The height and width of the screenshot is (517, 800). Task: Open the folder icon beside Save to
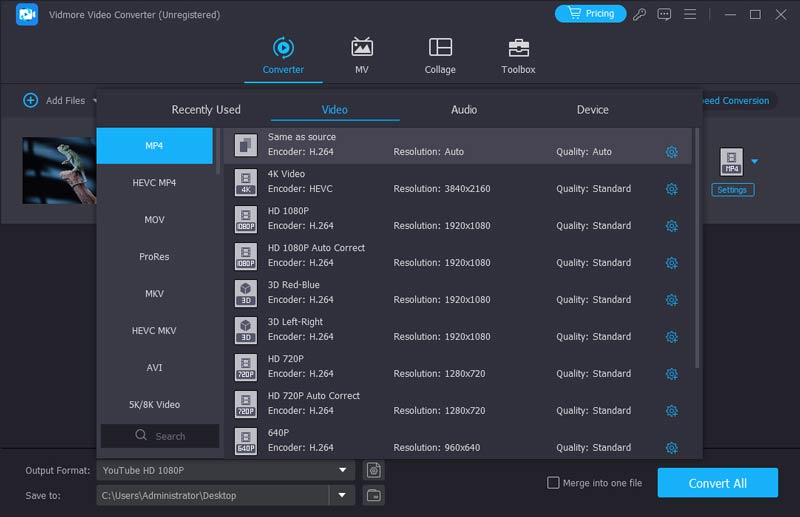373,495
